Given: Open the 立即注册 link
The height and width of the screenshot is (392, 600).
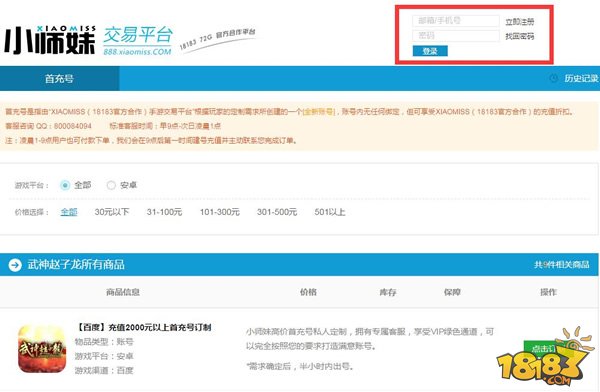Looking at the screenshot, I should pyautogui.click(x=520, y=22).
